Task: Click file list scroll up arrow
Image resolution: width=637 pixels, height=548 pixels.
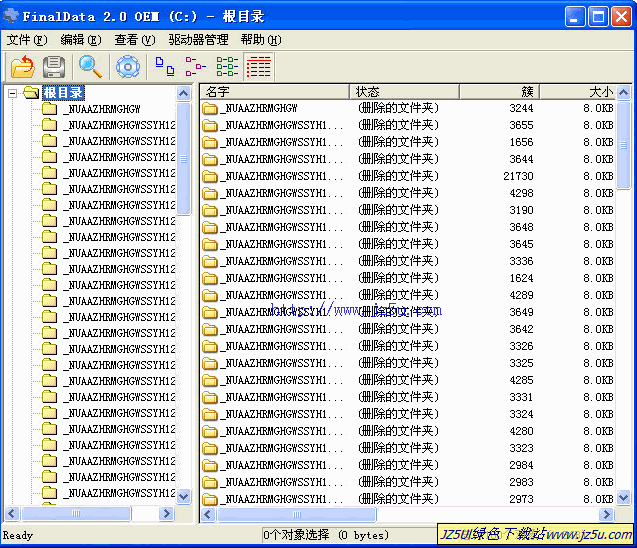Action: (x=623, y=93)
